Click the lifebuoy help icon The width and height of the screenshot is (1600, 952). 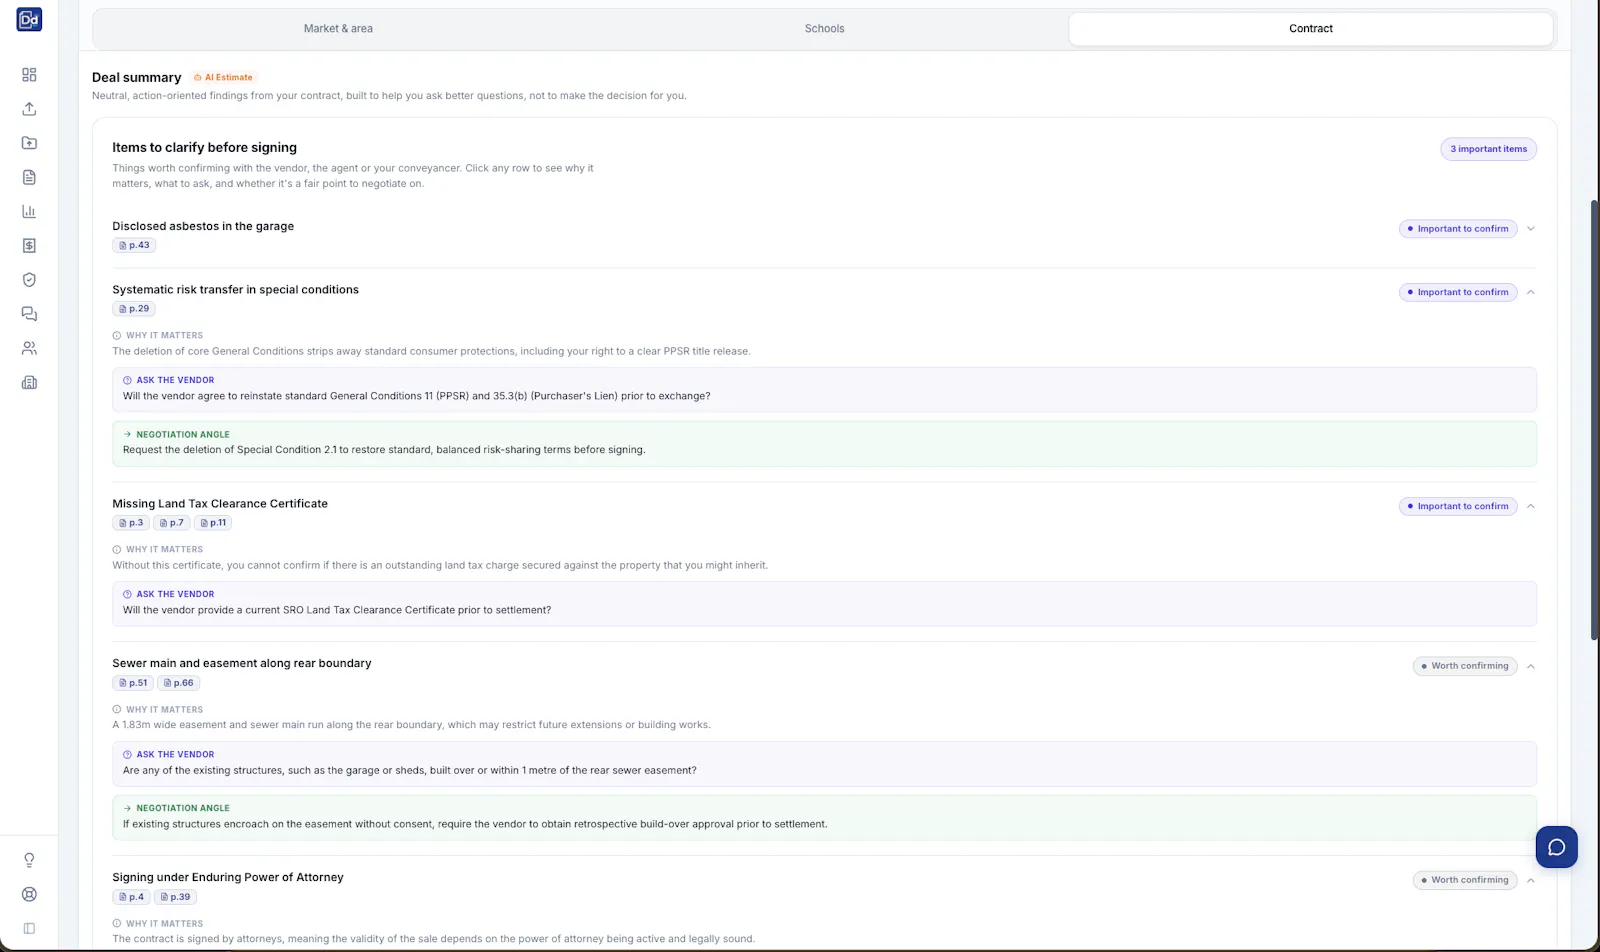pyautogui.click(x=29, y=894)
